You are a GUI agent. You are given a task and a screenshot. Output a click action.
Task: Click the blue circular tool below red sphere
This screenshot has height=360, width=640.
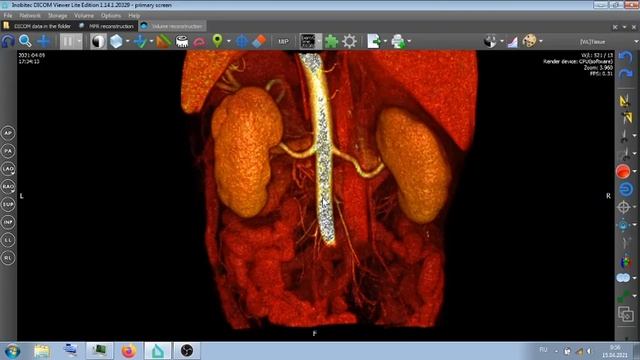pos(625,189)
